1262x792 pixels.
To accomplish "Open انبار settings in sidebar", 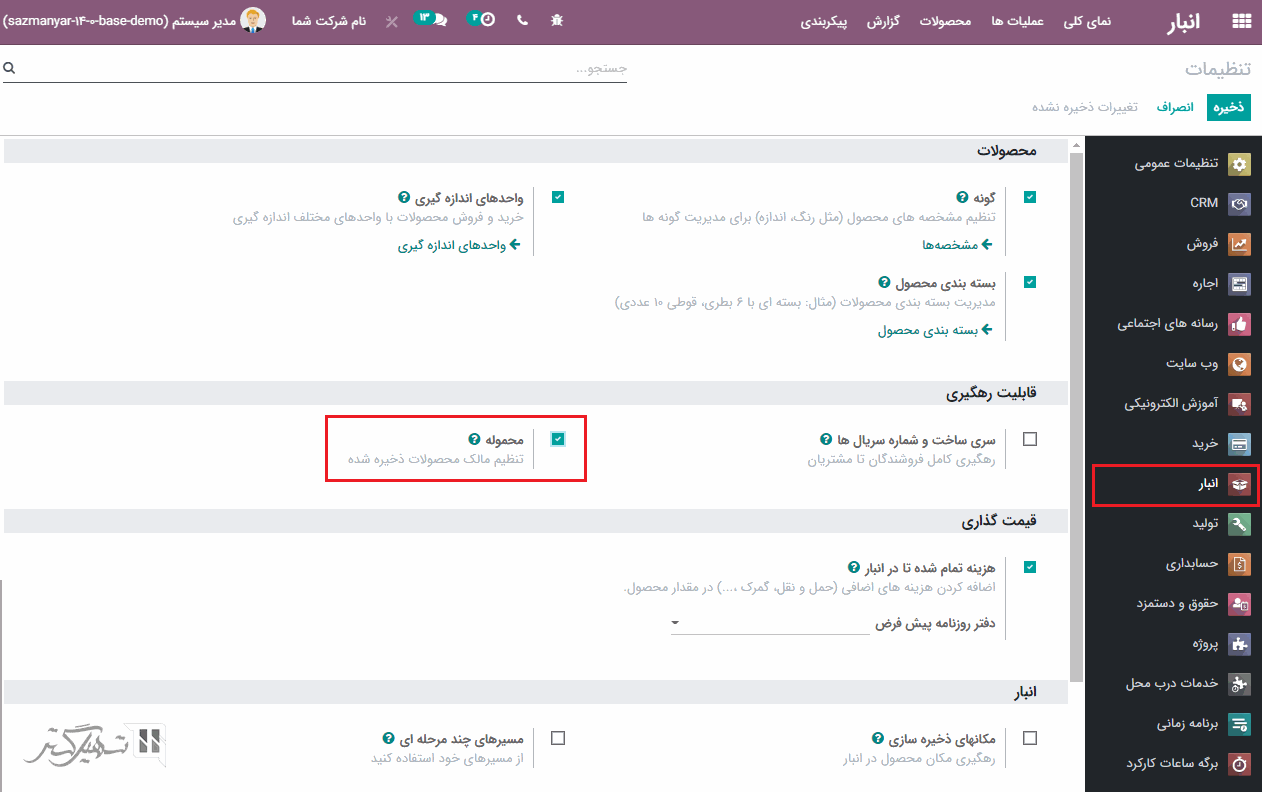I will [x=1174, y=484].
